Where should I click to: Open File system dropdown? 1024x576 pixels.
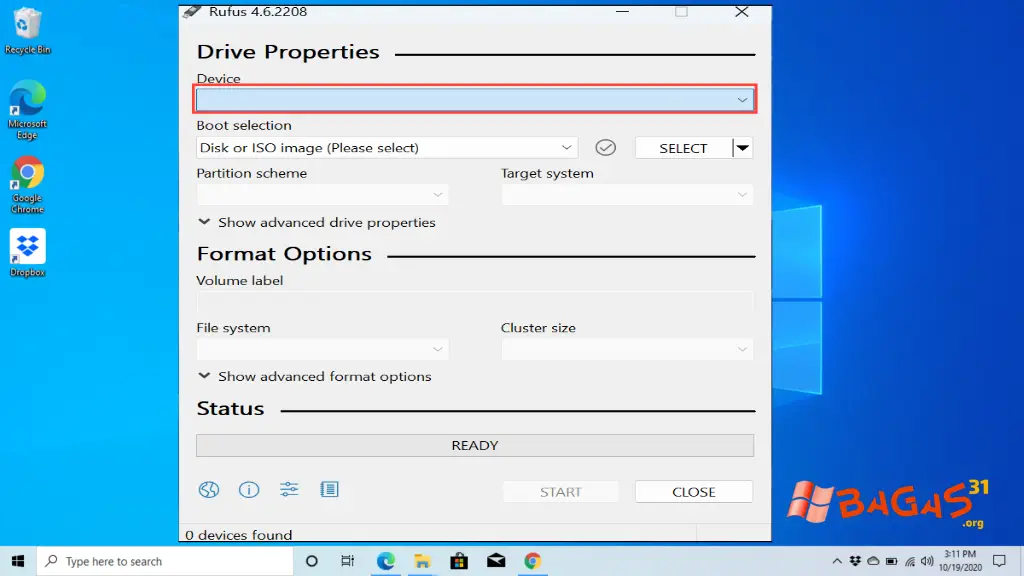click(322, 349)
